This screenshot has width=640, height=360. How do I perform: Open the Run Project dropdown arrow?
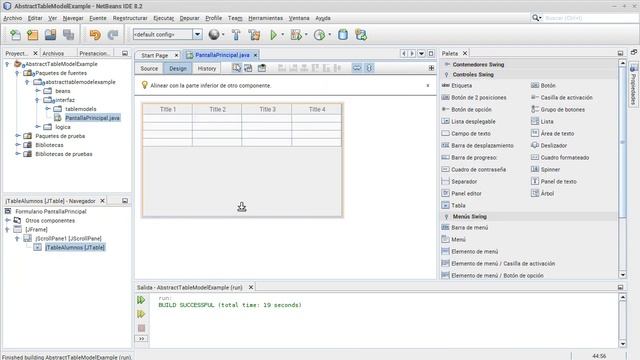[282, 35]
